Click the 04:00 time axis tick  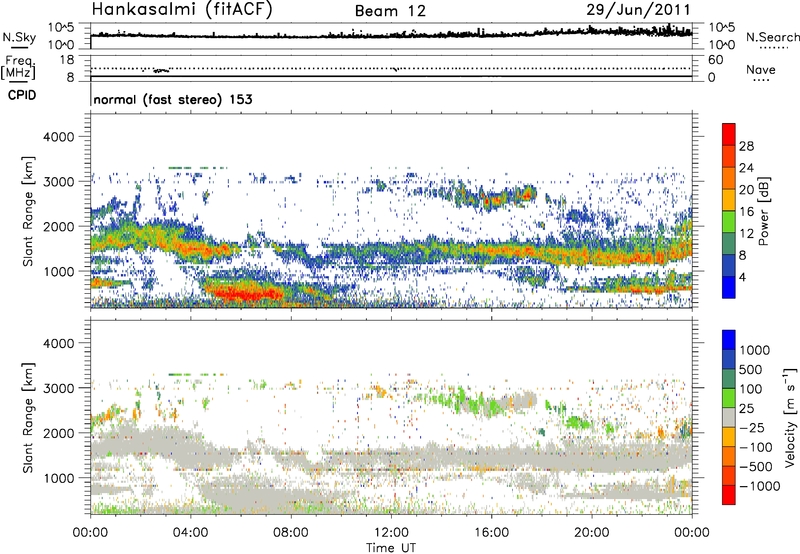point(191,533)
